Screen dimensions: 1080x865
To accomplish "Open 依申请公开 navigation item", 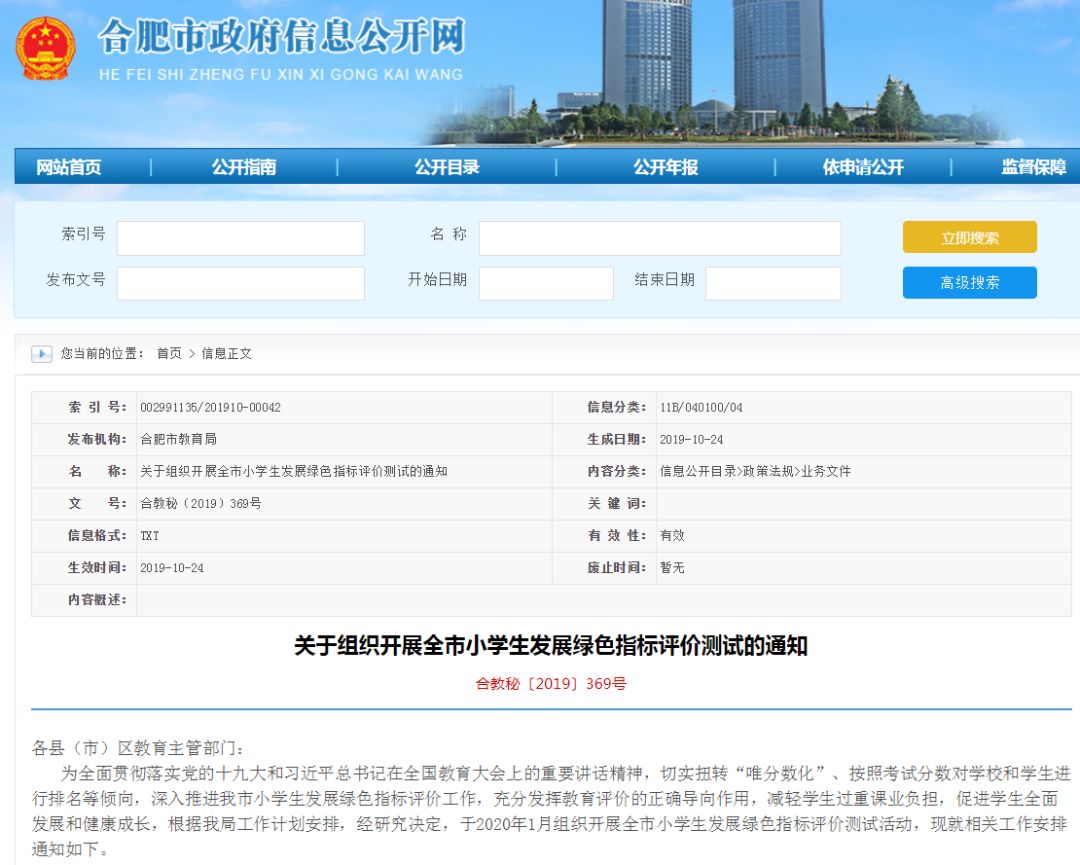I will [863, 167].
